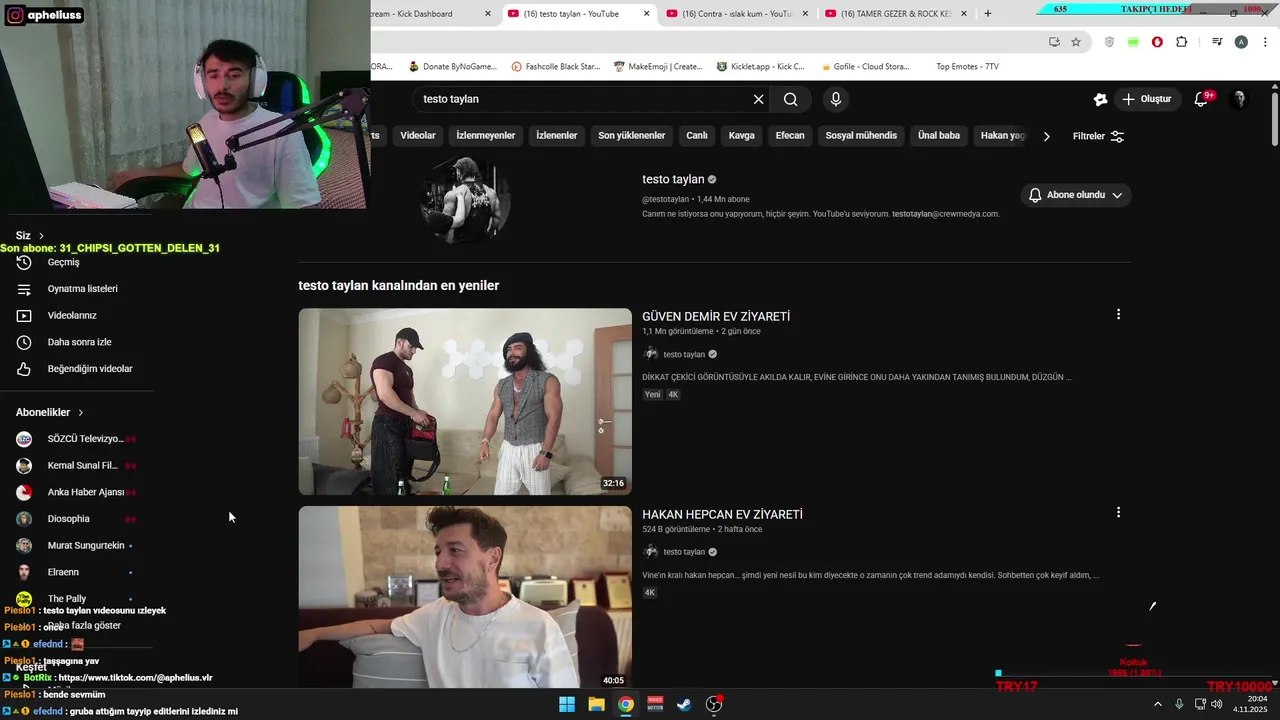Viewport: 1280px width, 720px height.
Task: Open HAKAN HEPCAN EV ZİYARETİ video title
Action: (x=722, y=514)
